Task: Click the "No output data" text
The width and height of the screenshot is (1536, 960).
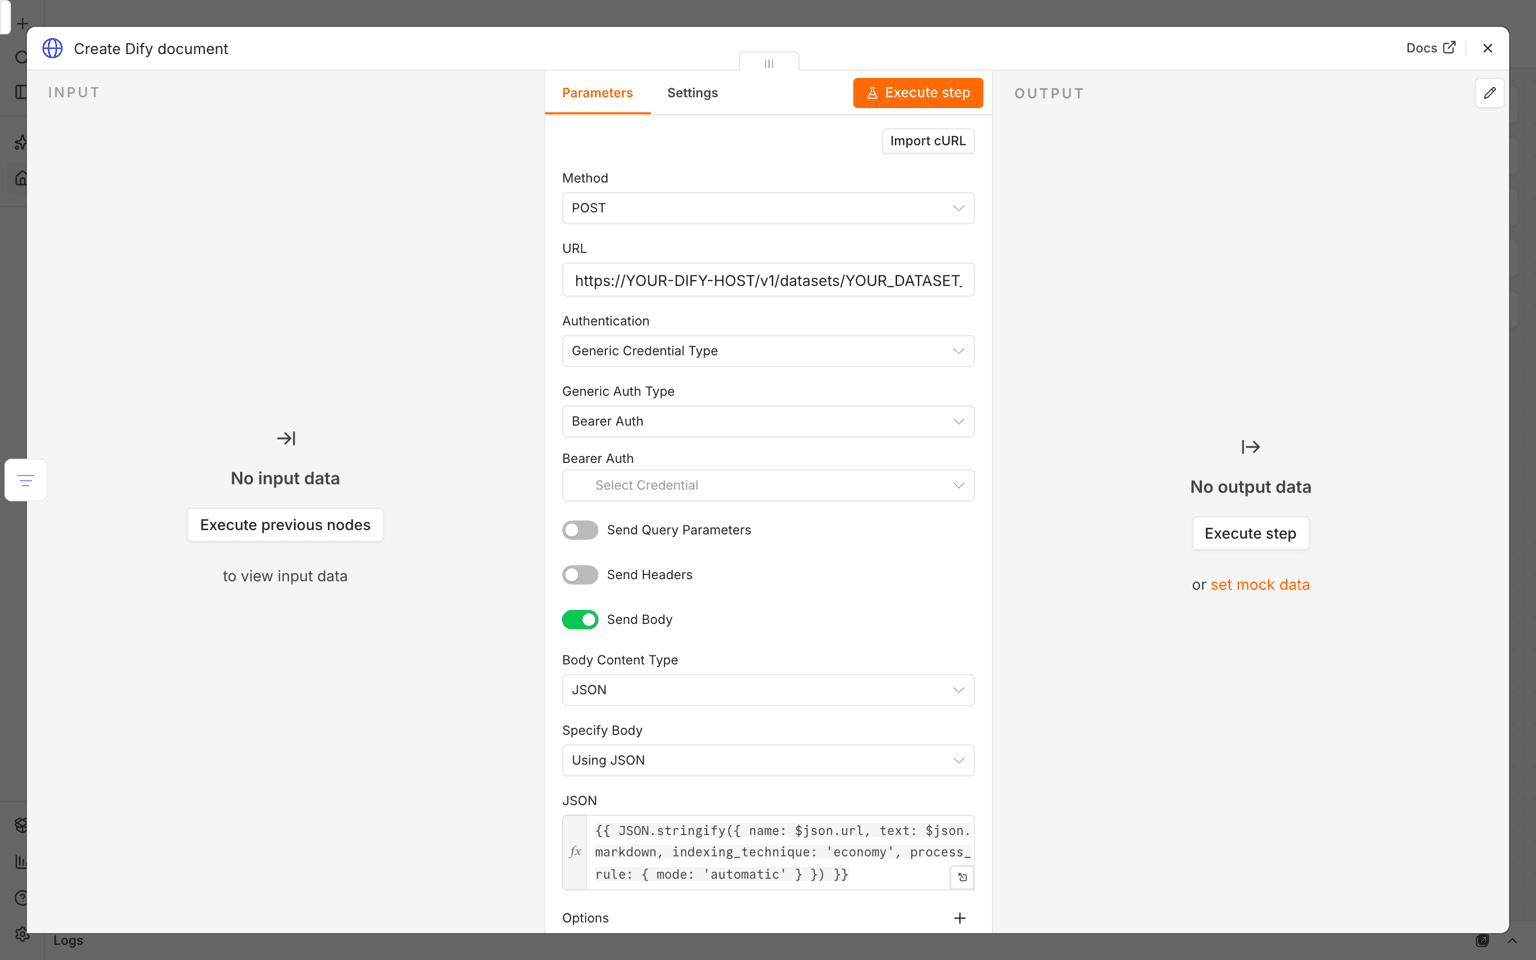Action: pyautogui.click(x=1250, y=487)
